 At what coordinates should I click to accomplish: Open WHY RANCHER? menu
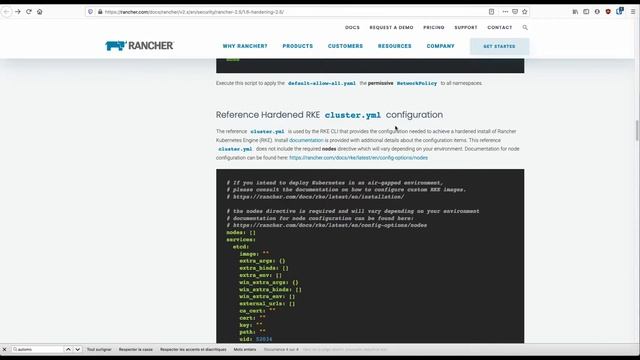(245, 46)
